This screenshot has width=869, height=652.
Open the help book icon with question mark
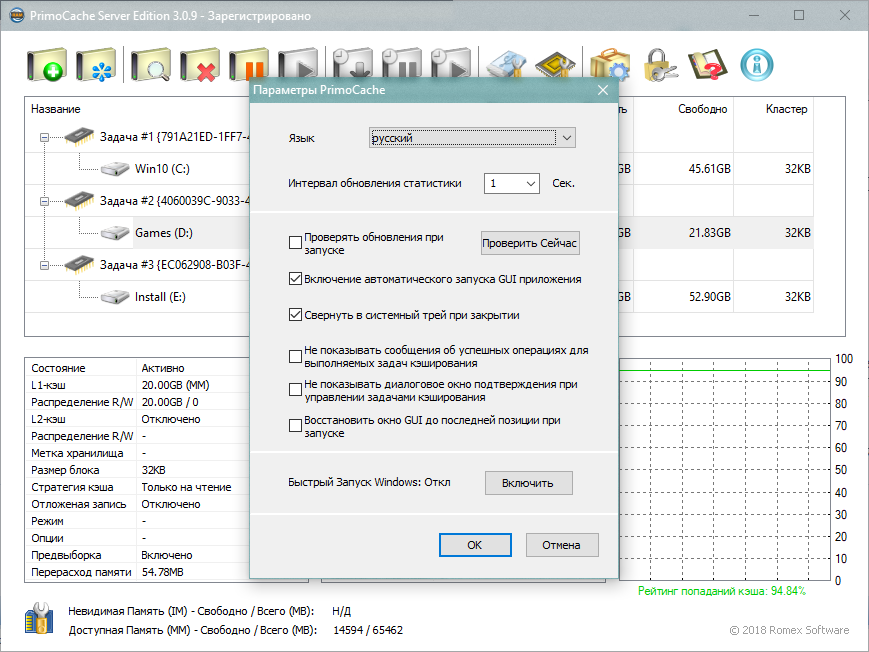point(706,66)
